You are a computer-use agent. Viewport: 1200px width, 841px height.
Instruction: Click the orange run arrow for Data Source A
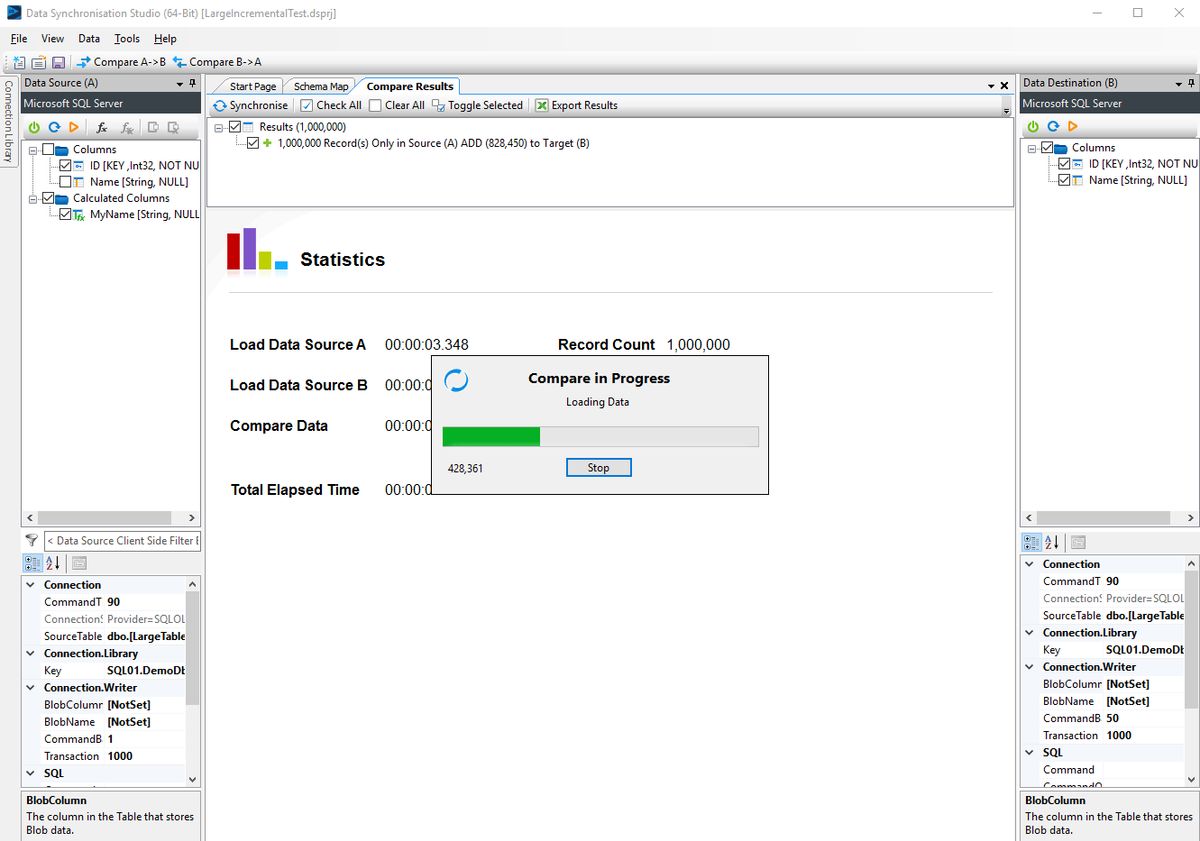[71, 126]
